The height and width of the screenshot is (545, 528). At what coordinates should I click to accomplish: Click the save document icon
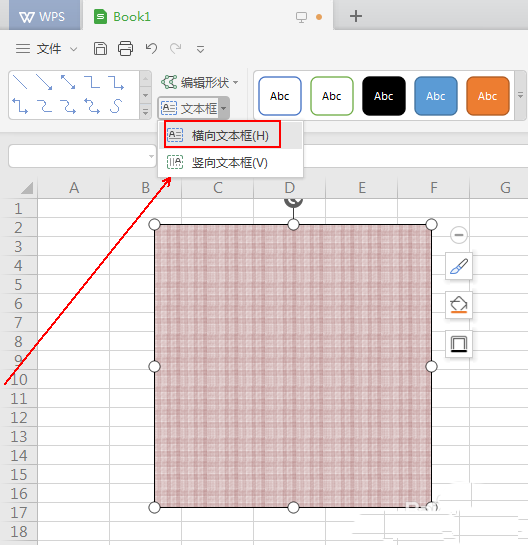pos(100,49)
